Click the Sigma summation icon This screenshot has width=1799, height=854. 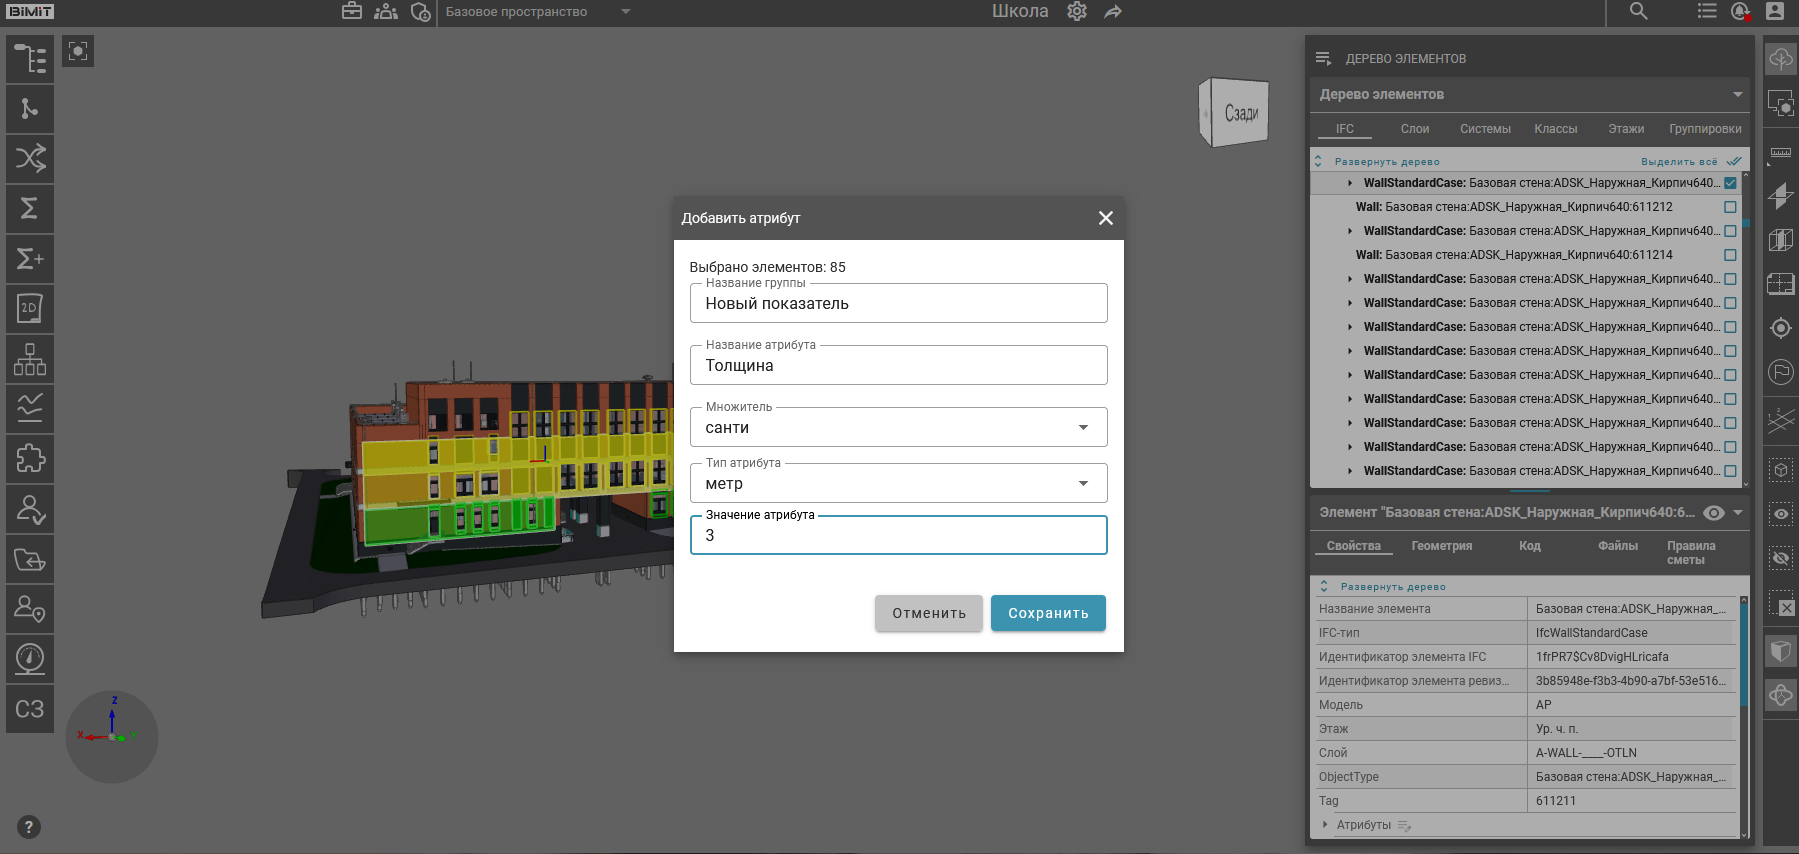pyautogui.click(x=30, y=209)
